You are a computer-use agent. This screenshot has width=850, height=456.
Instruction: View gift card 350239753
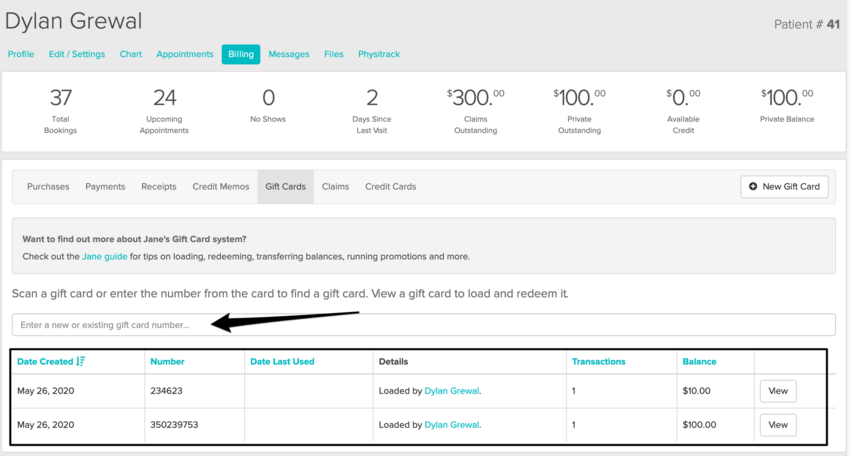pos(777,425)
